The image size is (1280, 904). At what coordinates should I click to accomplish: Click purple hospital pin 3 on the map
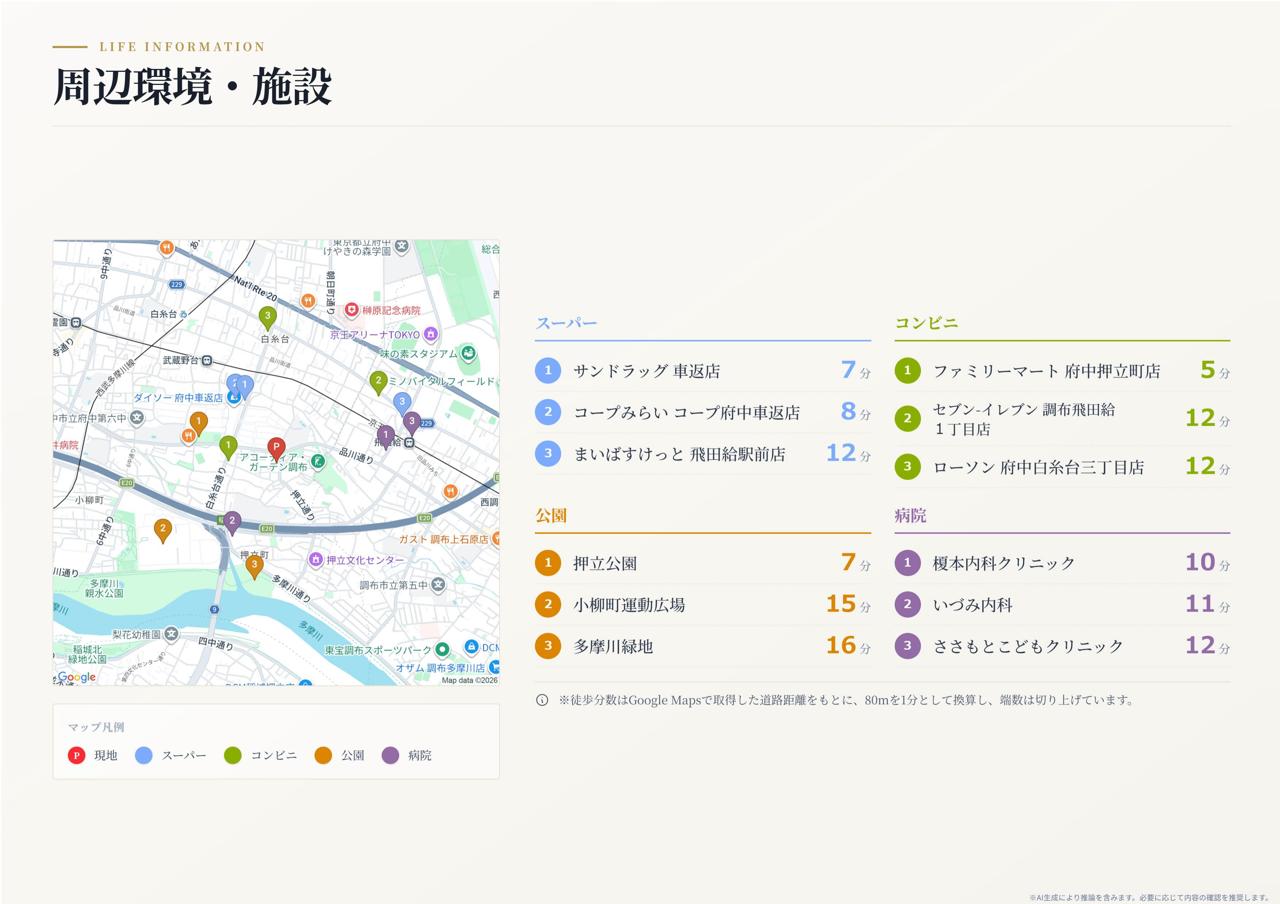pyautogui.click(x=412, y=422)
